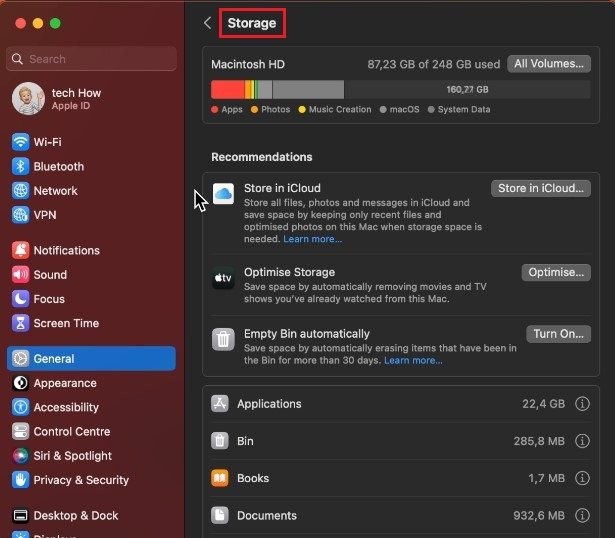Open info for Bin storage row
This screenshot has height=538, width=615.
583,441
